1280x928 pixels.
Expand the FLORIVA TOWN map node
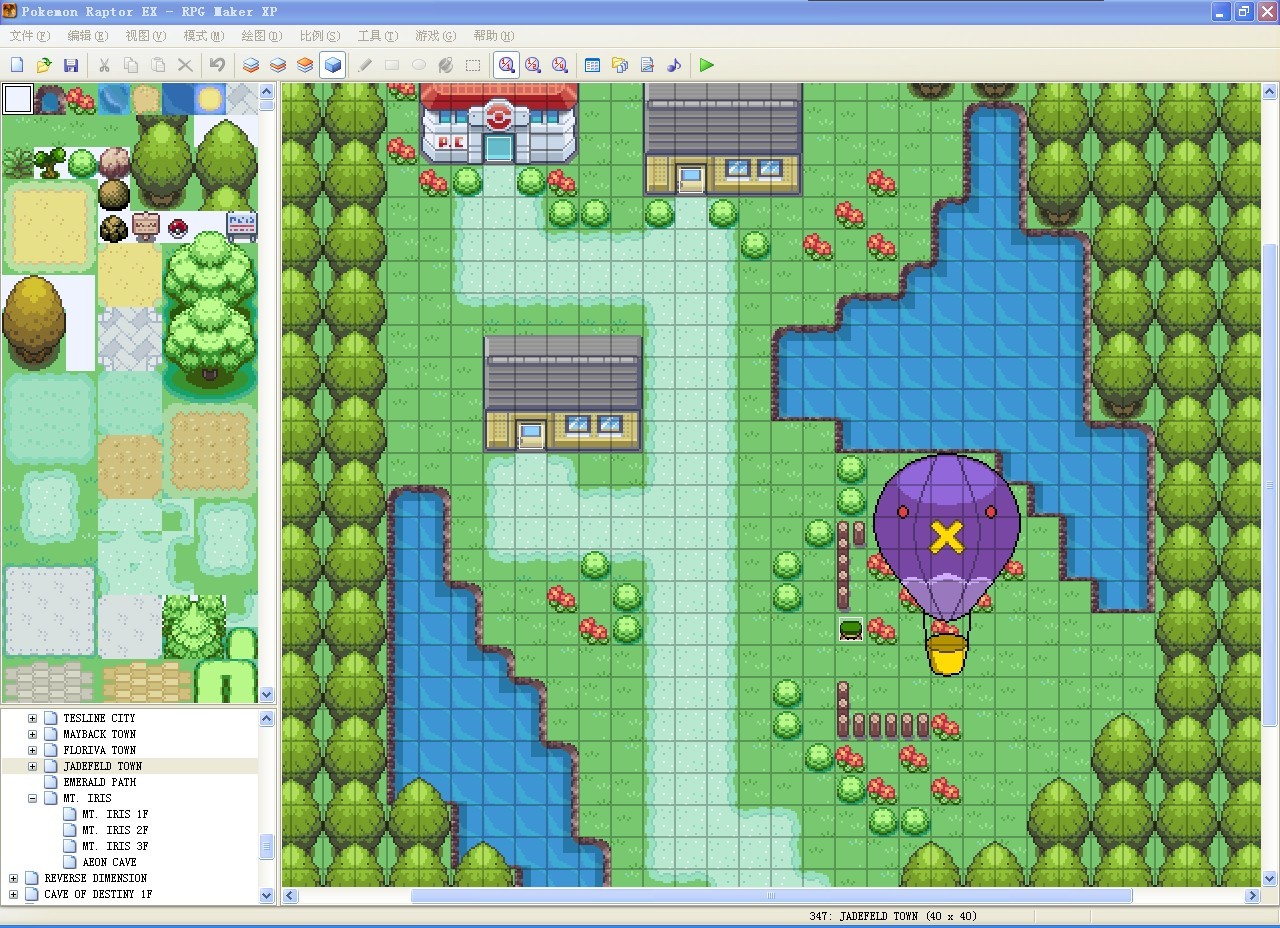click(32, 750)
